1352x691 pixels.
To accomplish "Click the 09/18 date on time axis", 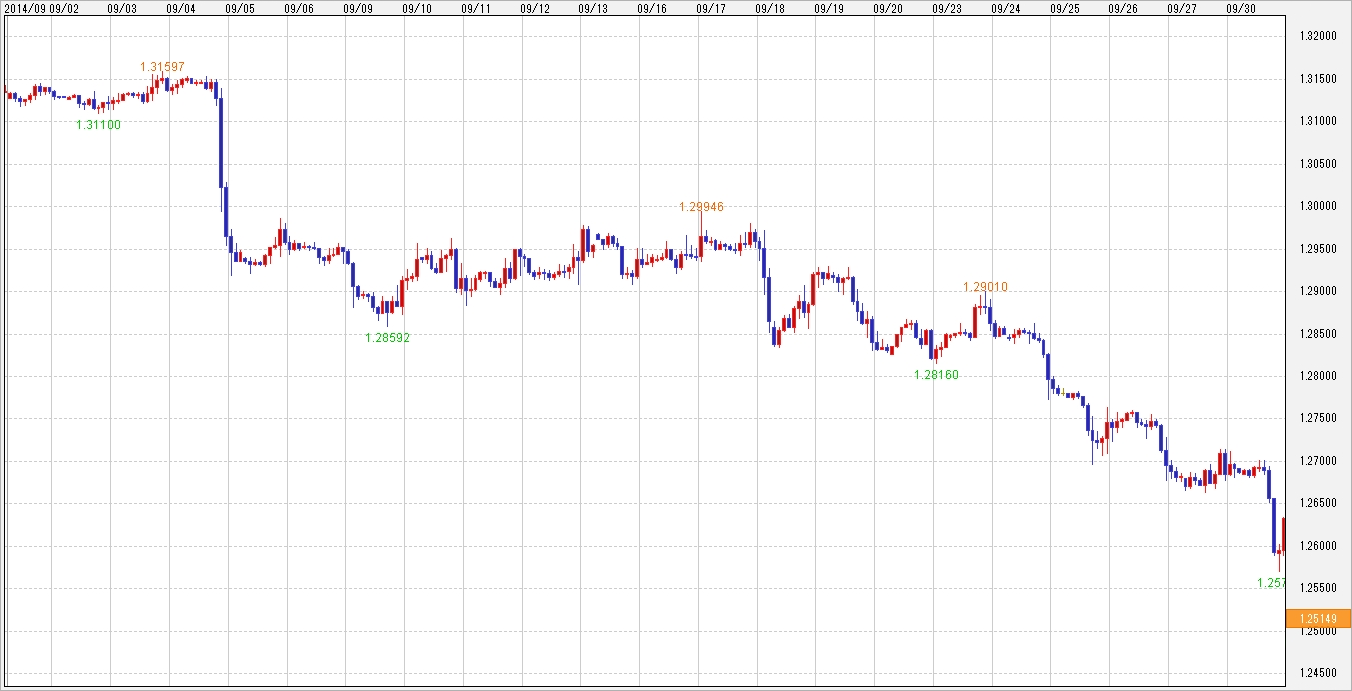I will click(x=770, y=8).
